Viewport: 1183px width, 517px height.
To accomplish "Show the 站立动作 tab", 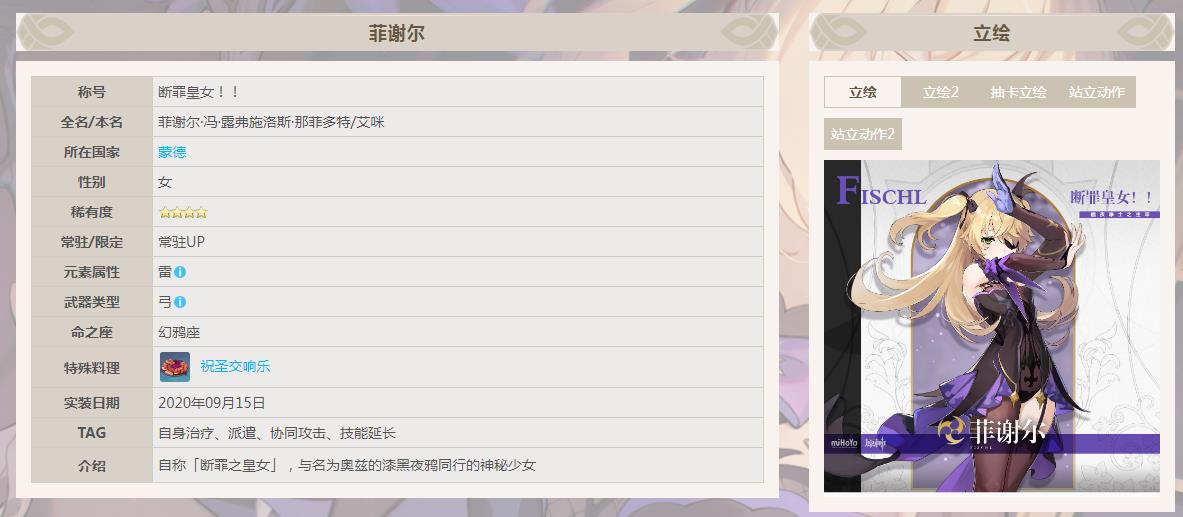I will point(1096,92).
